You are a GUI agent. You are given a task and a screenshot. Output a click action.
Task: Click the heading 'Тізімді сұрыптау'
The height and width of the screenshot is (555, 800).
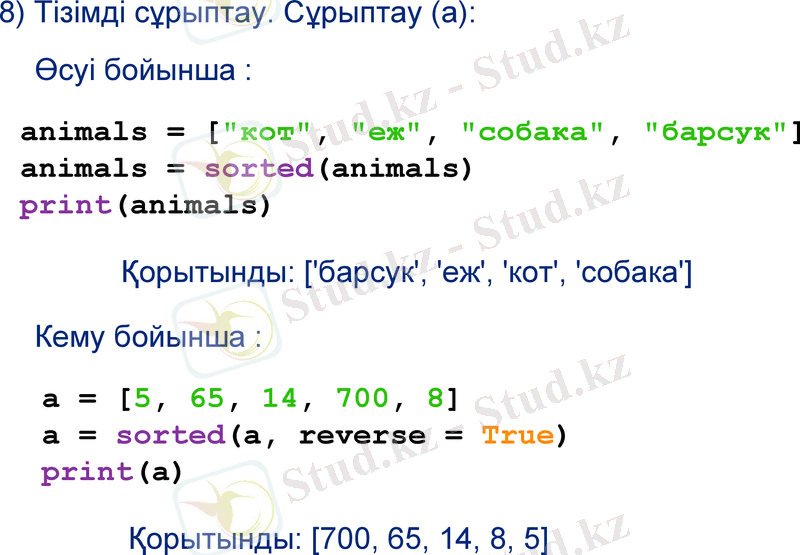(145, 19)
